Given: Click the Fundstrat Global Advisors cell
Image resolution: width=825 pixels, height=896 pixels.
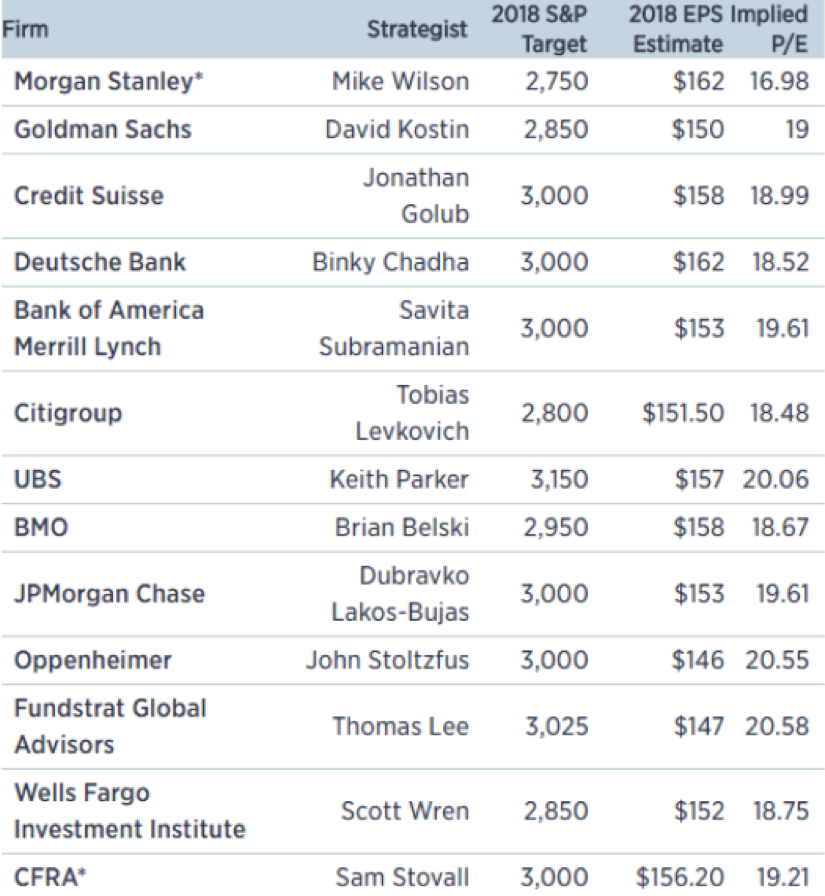Looking at the screenshot, I should [110, 726].
